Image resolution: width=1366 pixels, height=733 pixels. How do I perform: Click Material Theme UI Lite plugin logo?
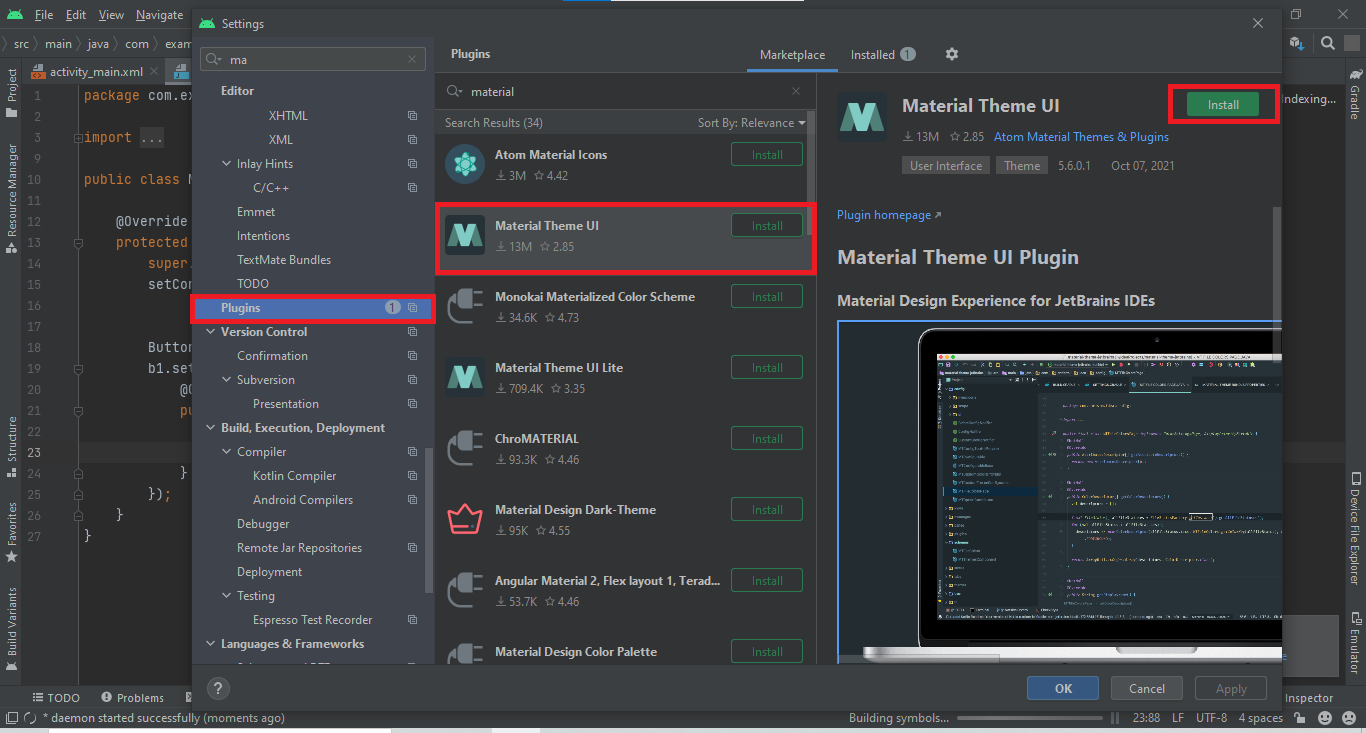click(x=465, y=378)
